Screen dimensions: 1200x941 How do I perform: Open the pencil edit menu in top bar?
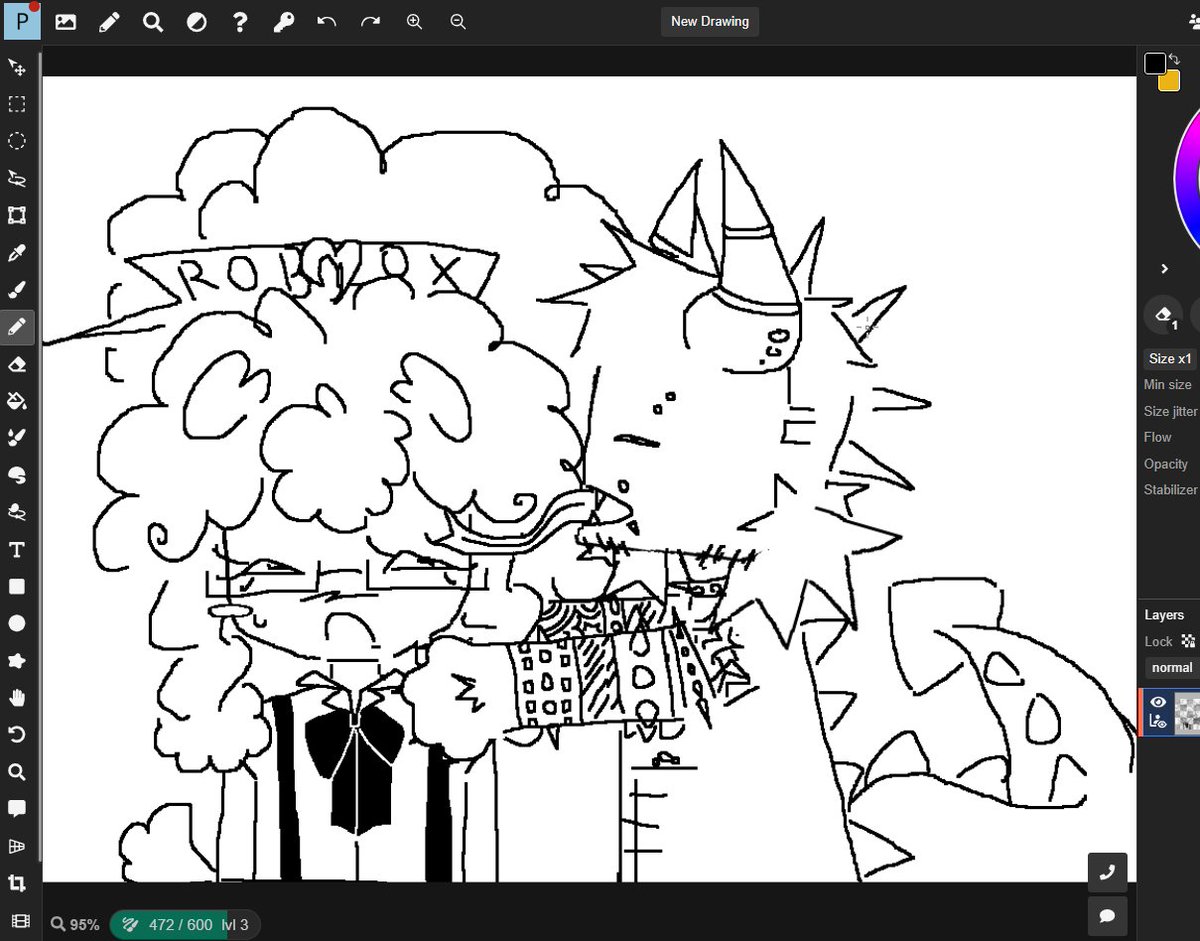click(109, 21)
